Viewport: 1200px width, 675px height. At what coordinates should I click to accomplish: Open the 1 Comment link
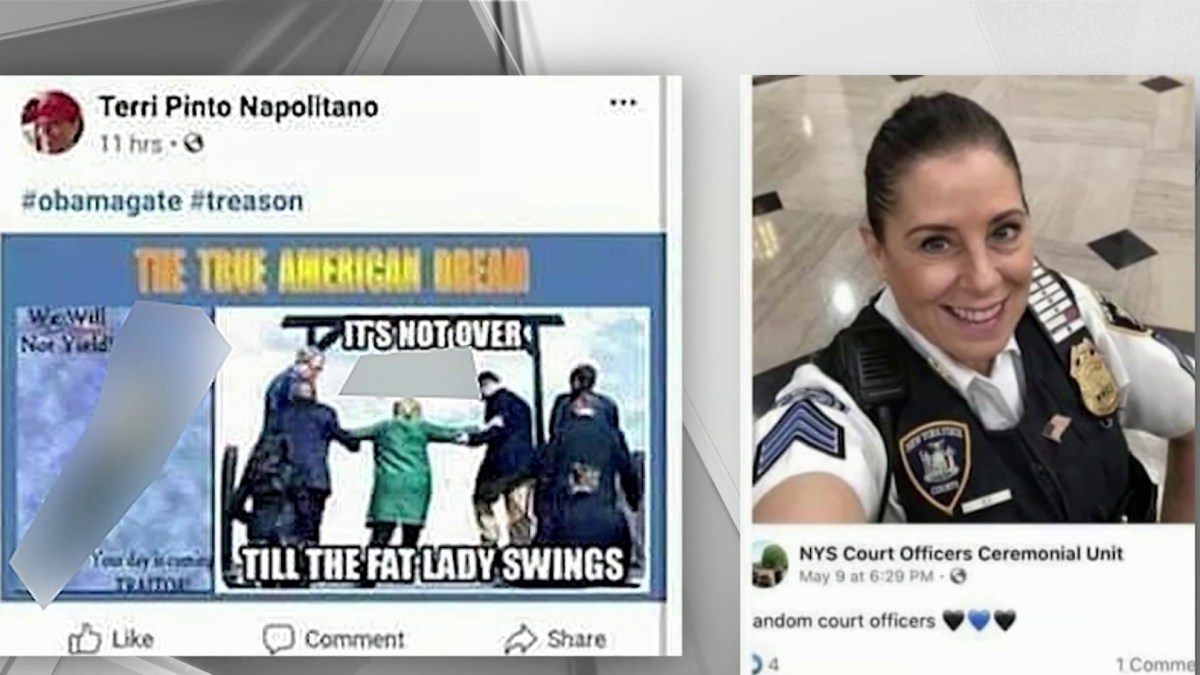pos(1155,664)
